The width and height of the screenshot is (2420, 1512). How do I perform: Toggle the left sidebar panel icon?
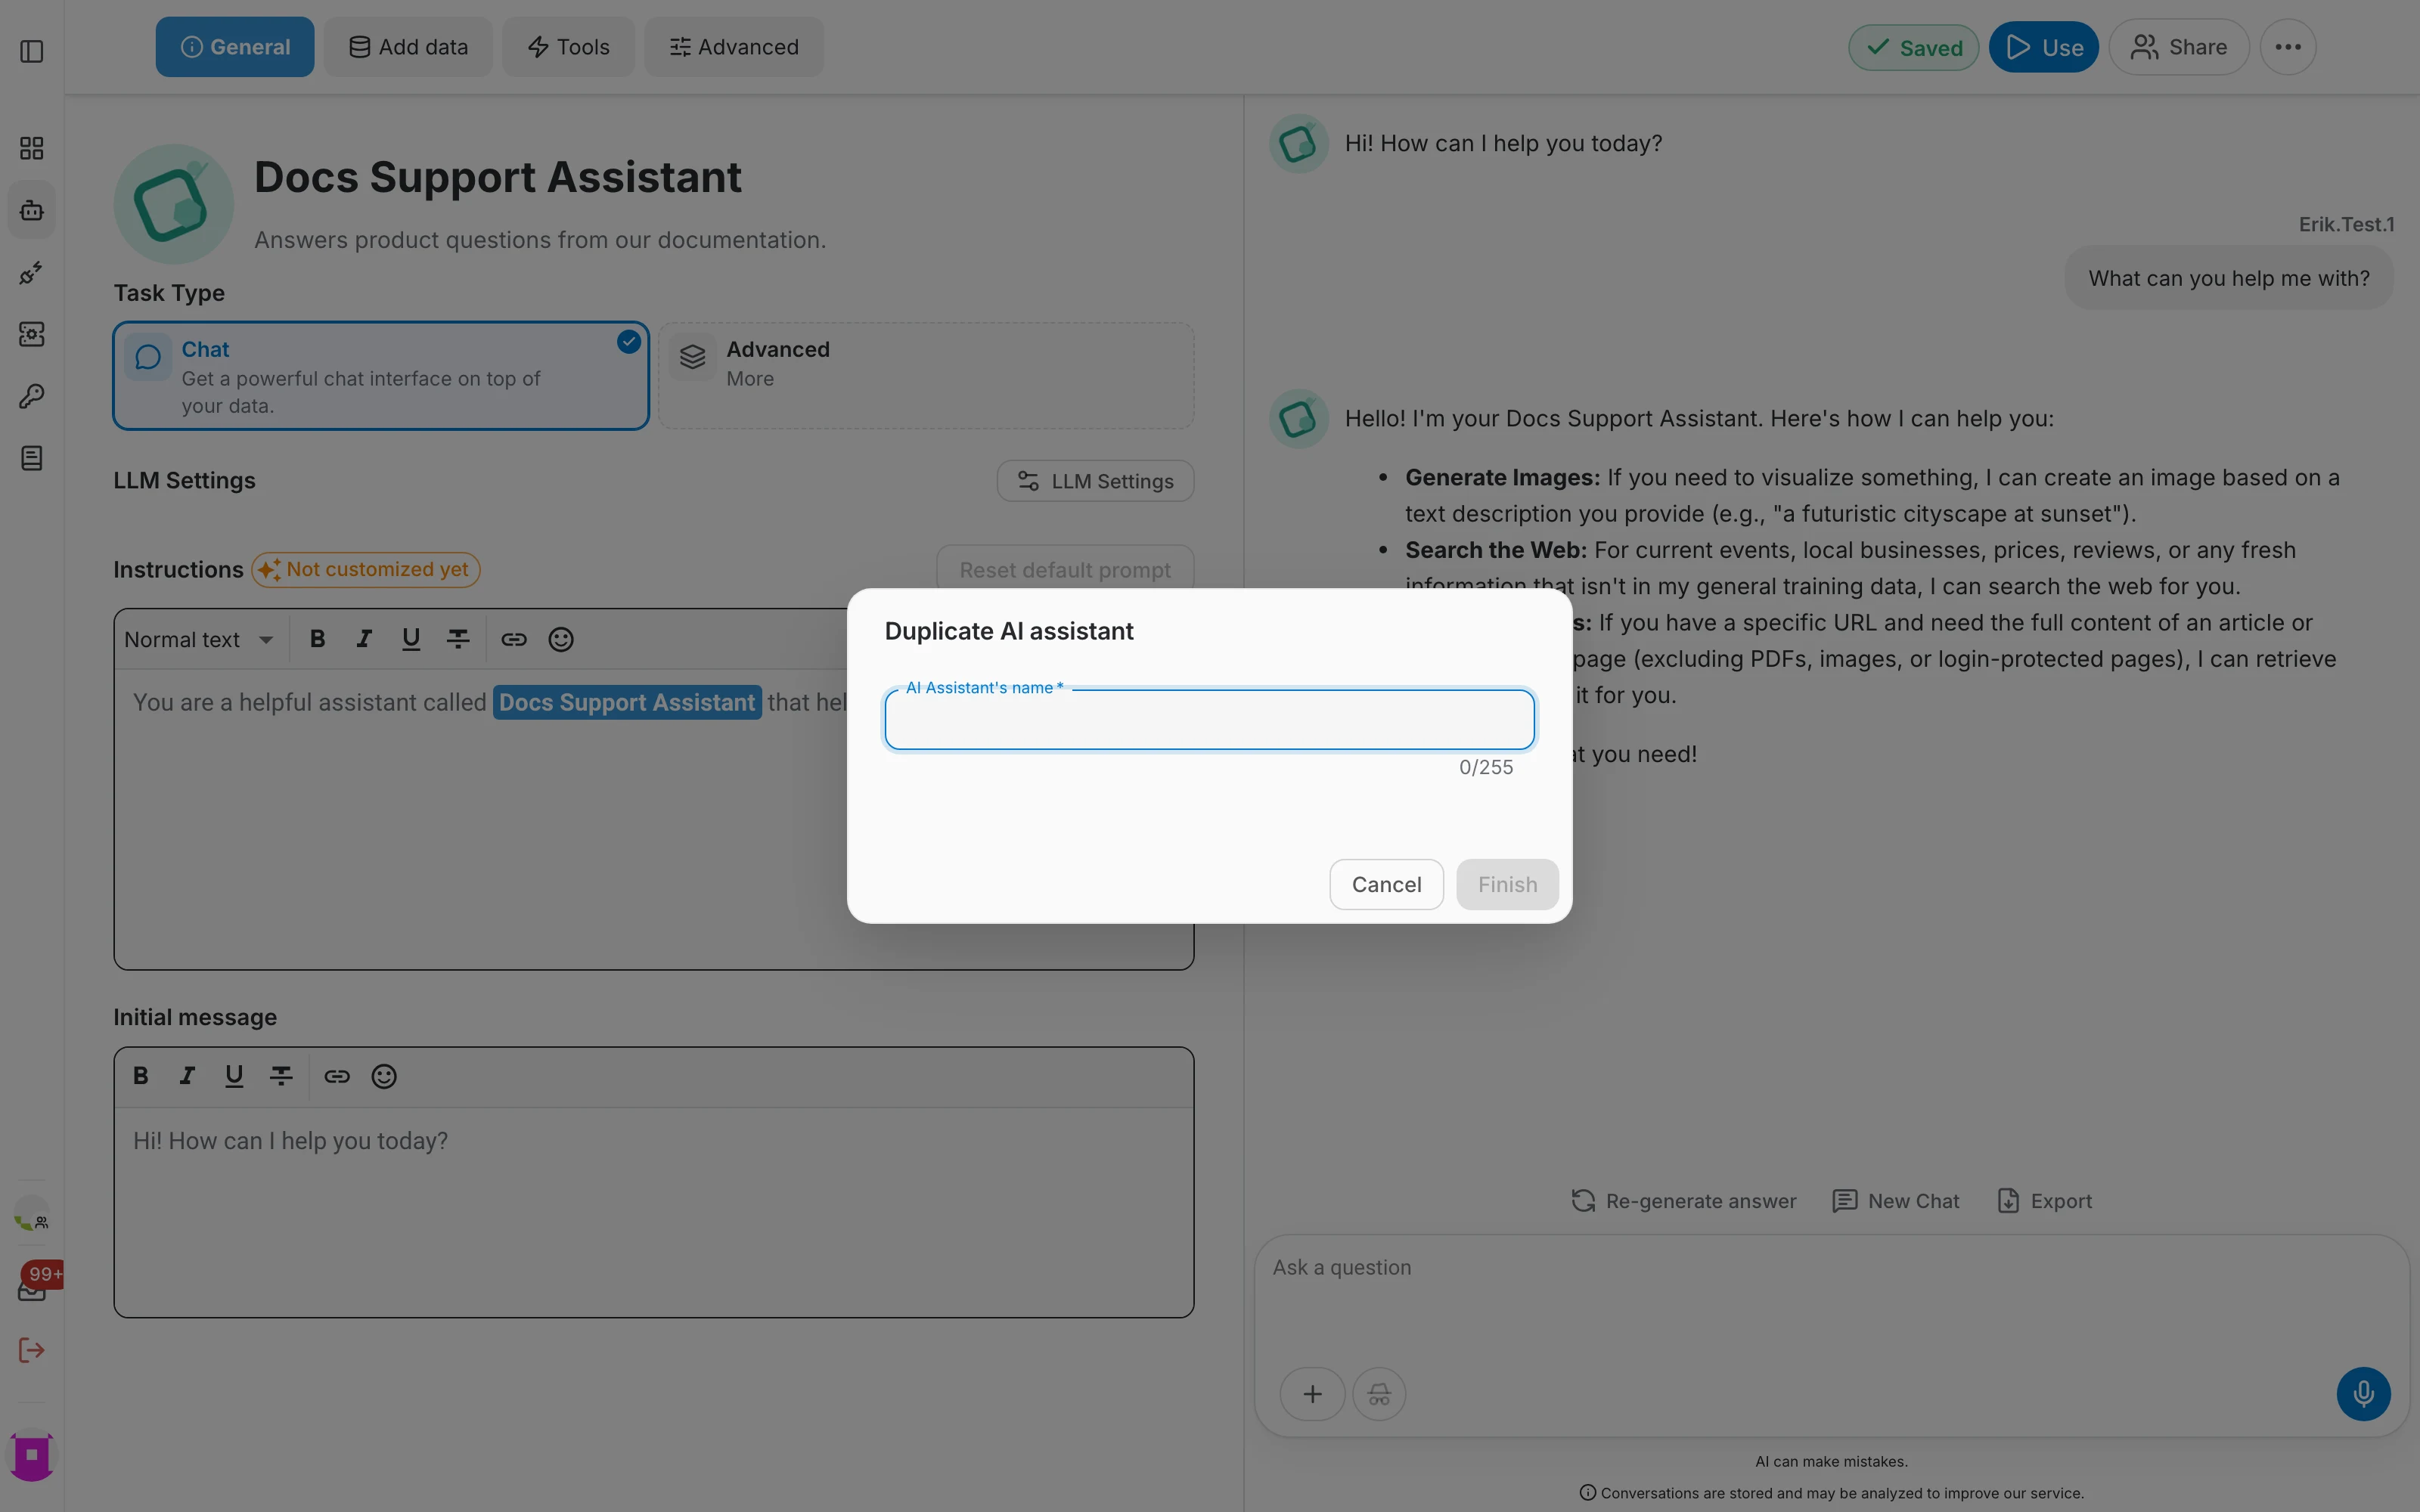[32, 51]
